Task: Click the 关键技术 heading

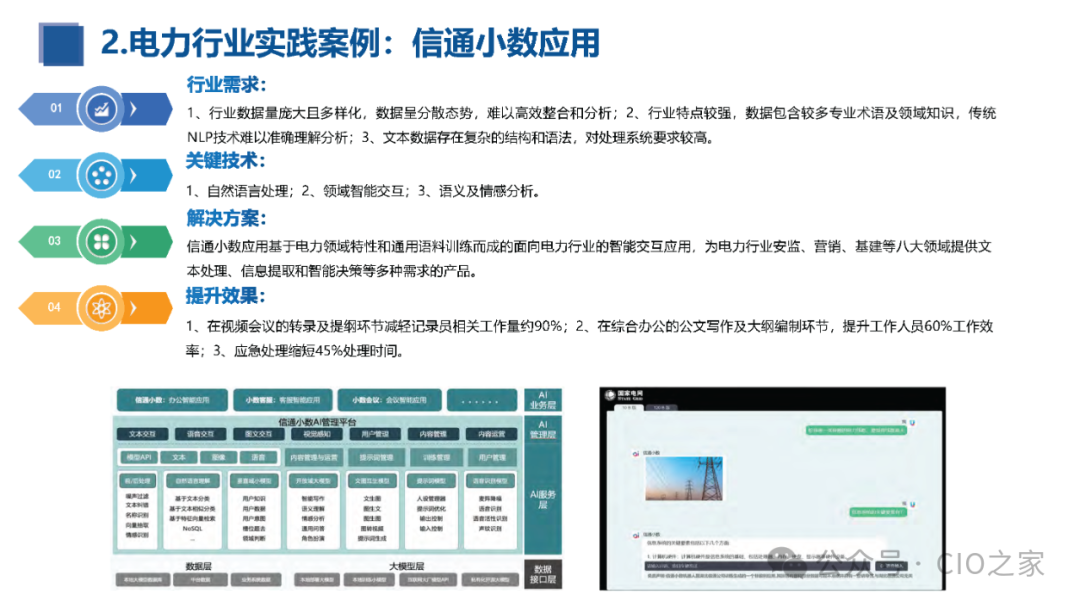Action: point(226,161)
